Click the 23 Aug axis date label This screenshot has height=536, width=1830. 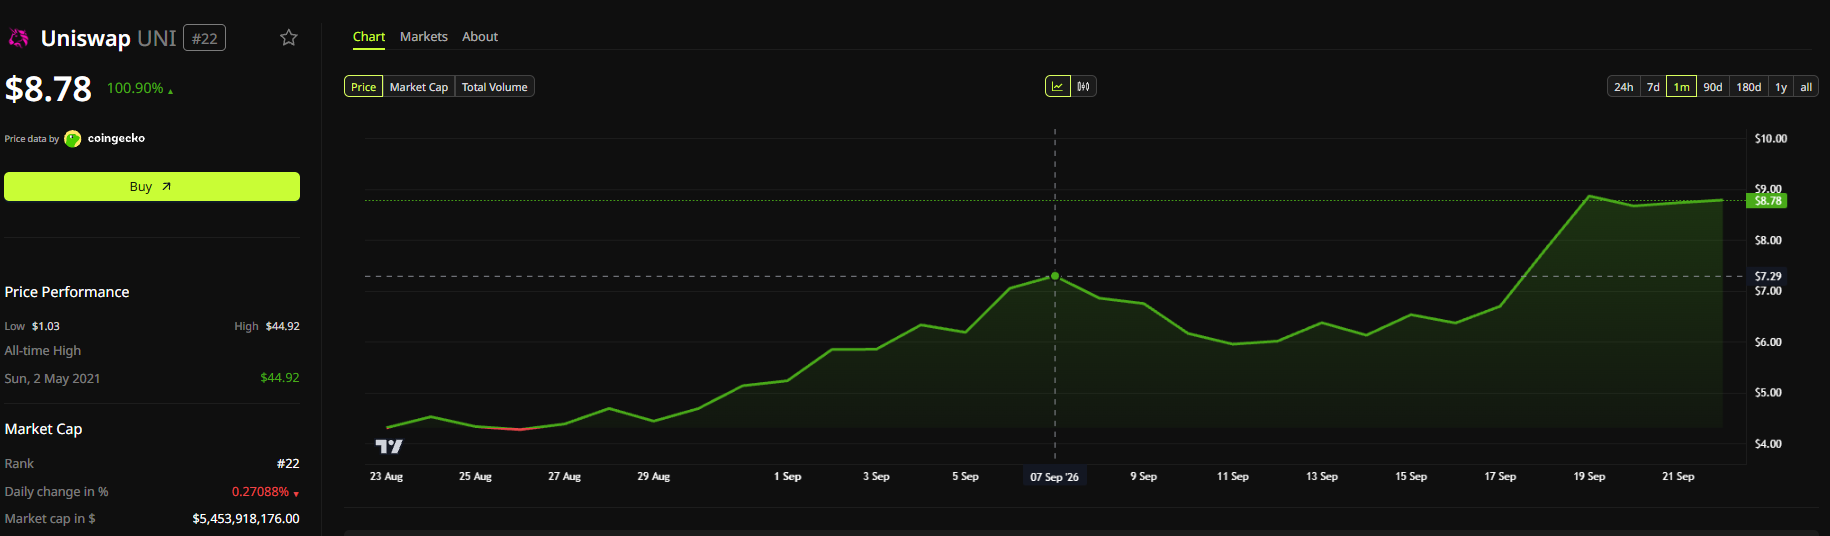386,477
